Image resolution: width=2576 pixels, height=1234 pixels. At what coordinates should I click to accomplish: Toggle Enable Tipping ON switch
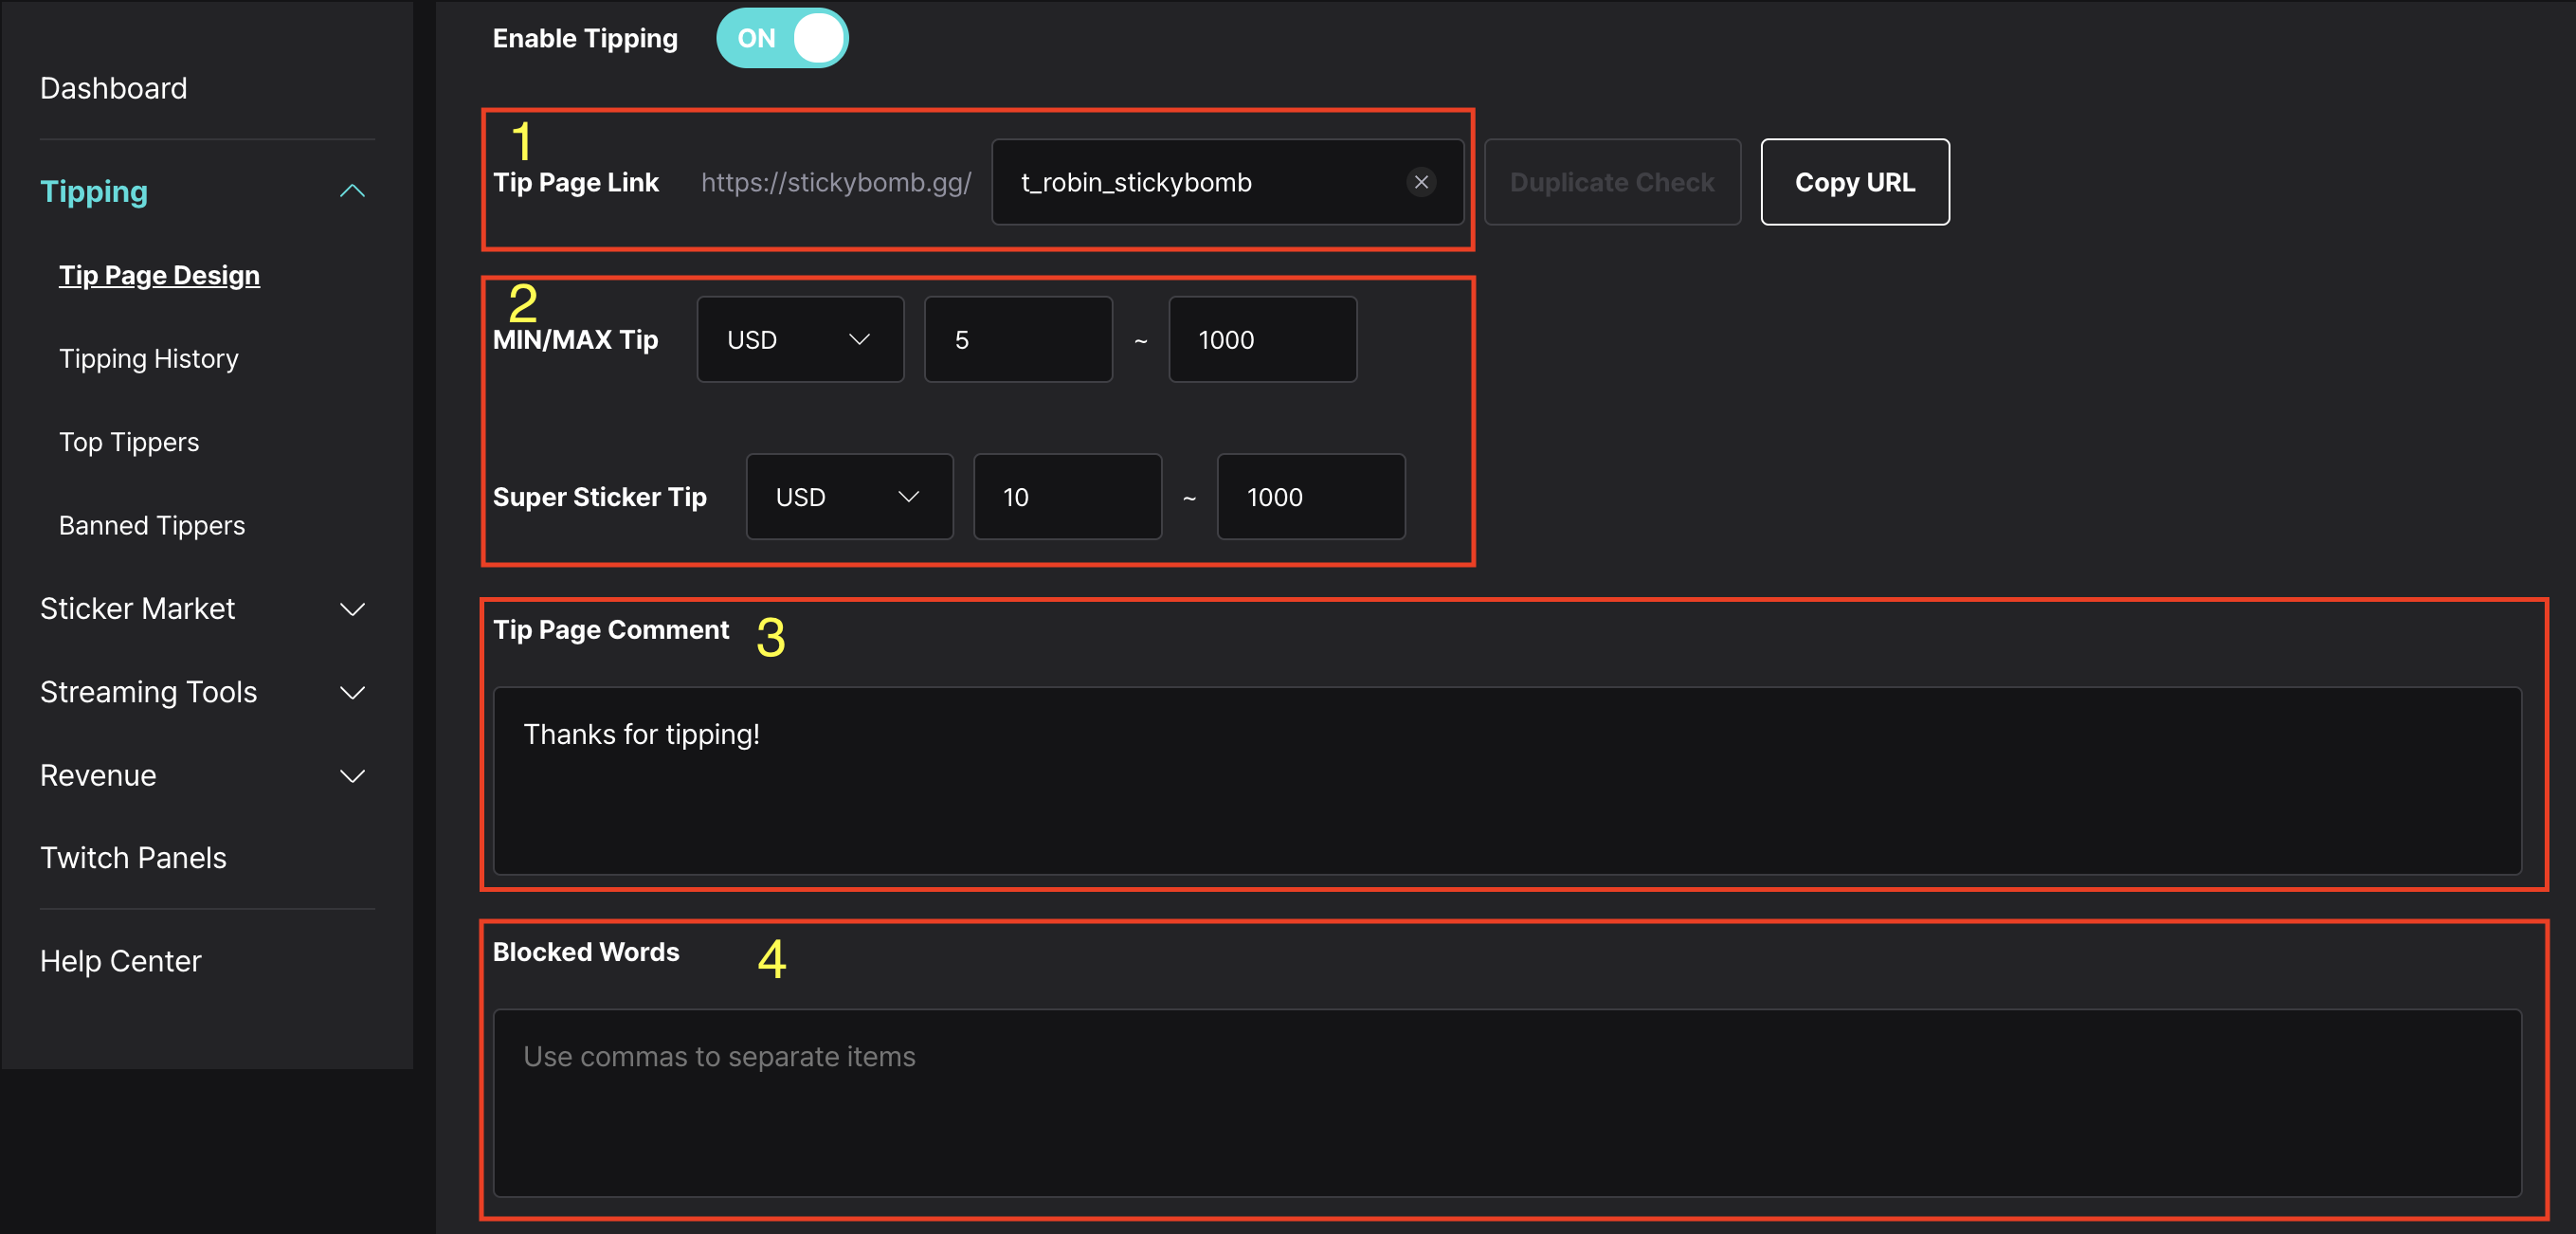click(x=787, y=38)
